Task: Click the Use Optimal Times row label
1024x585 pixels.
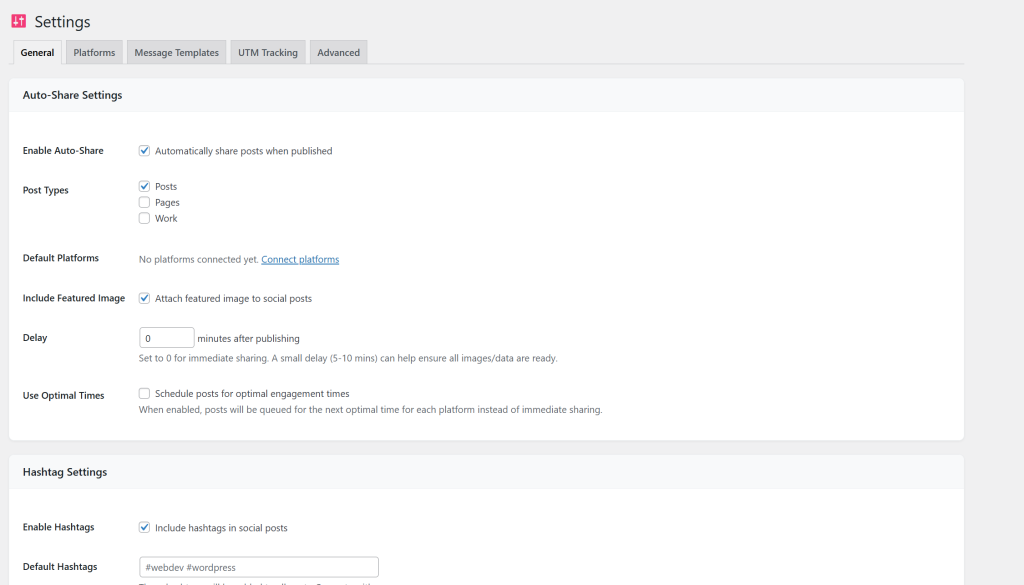Action: pyautogui.click(x=63, y=396)
